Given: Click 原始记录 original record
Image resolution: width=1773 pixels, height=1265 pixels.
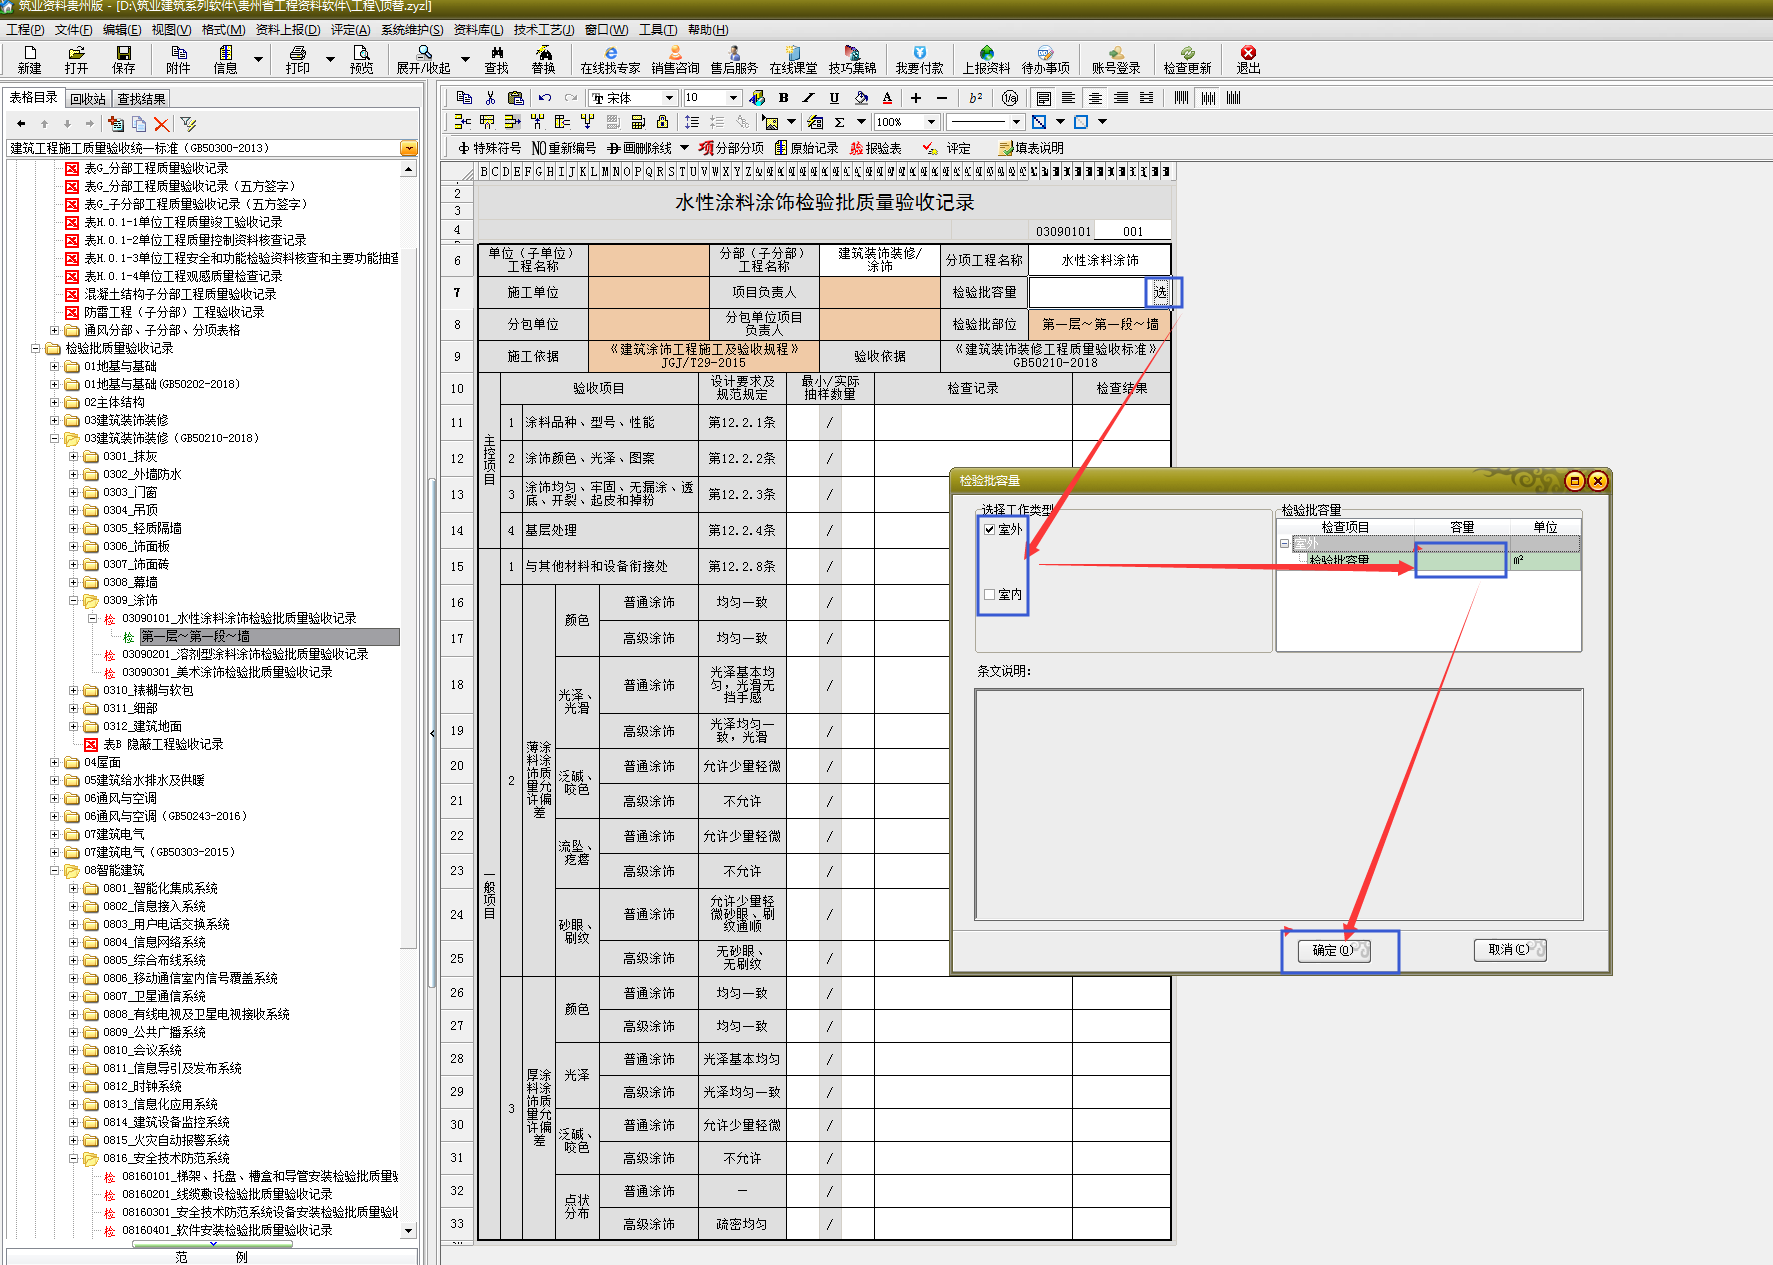Looking at the screenshot, I should tap(806, 148).
